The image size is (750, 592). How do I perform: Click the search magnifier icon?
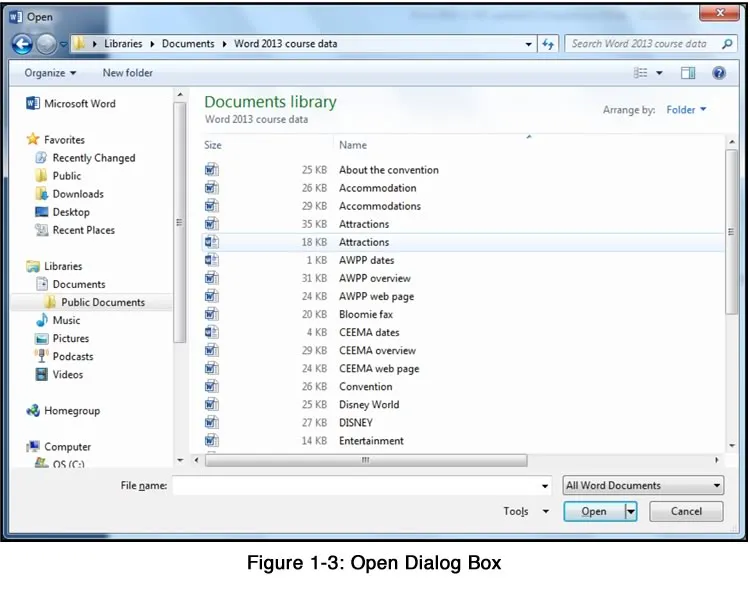(727, 44)
